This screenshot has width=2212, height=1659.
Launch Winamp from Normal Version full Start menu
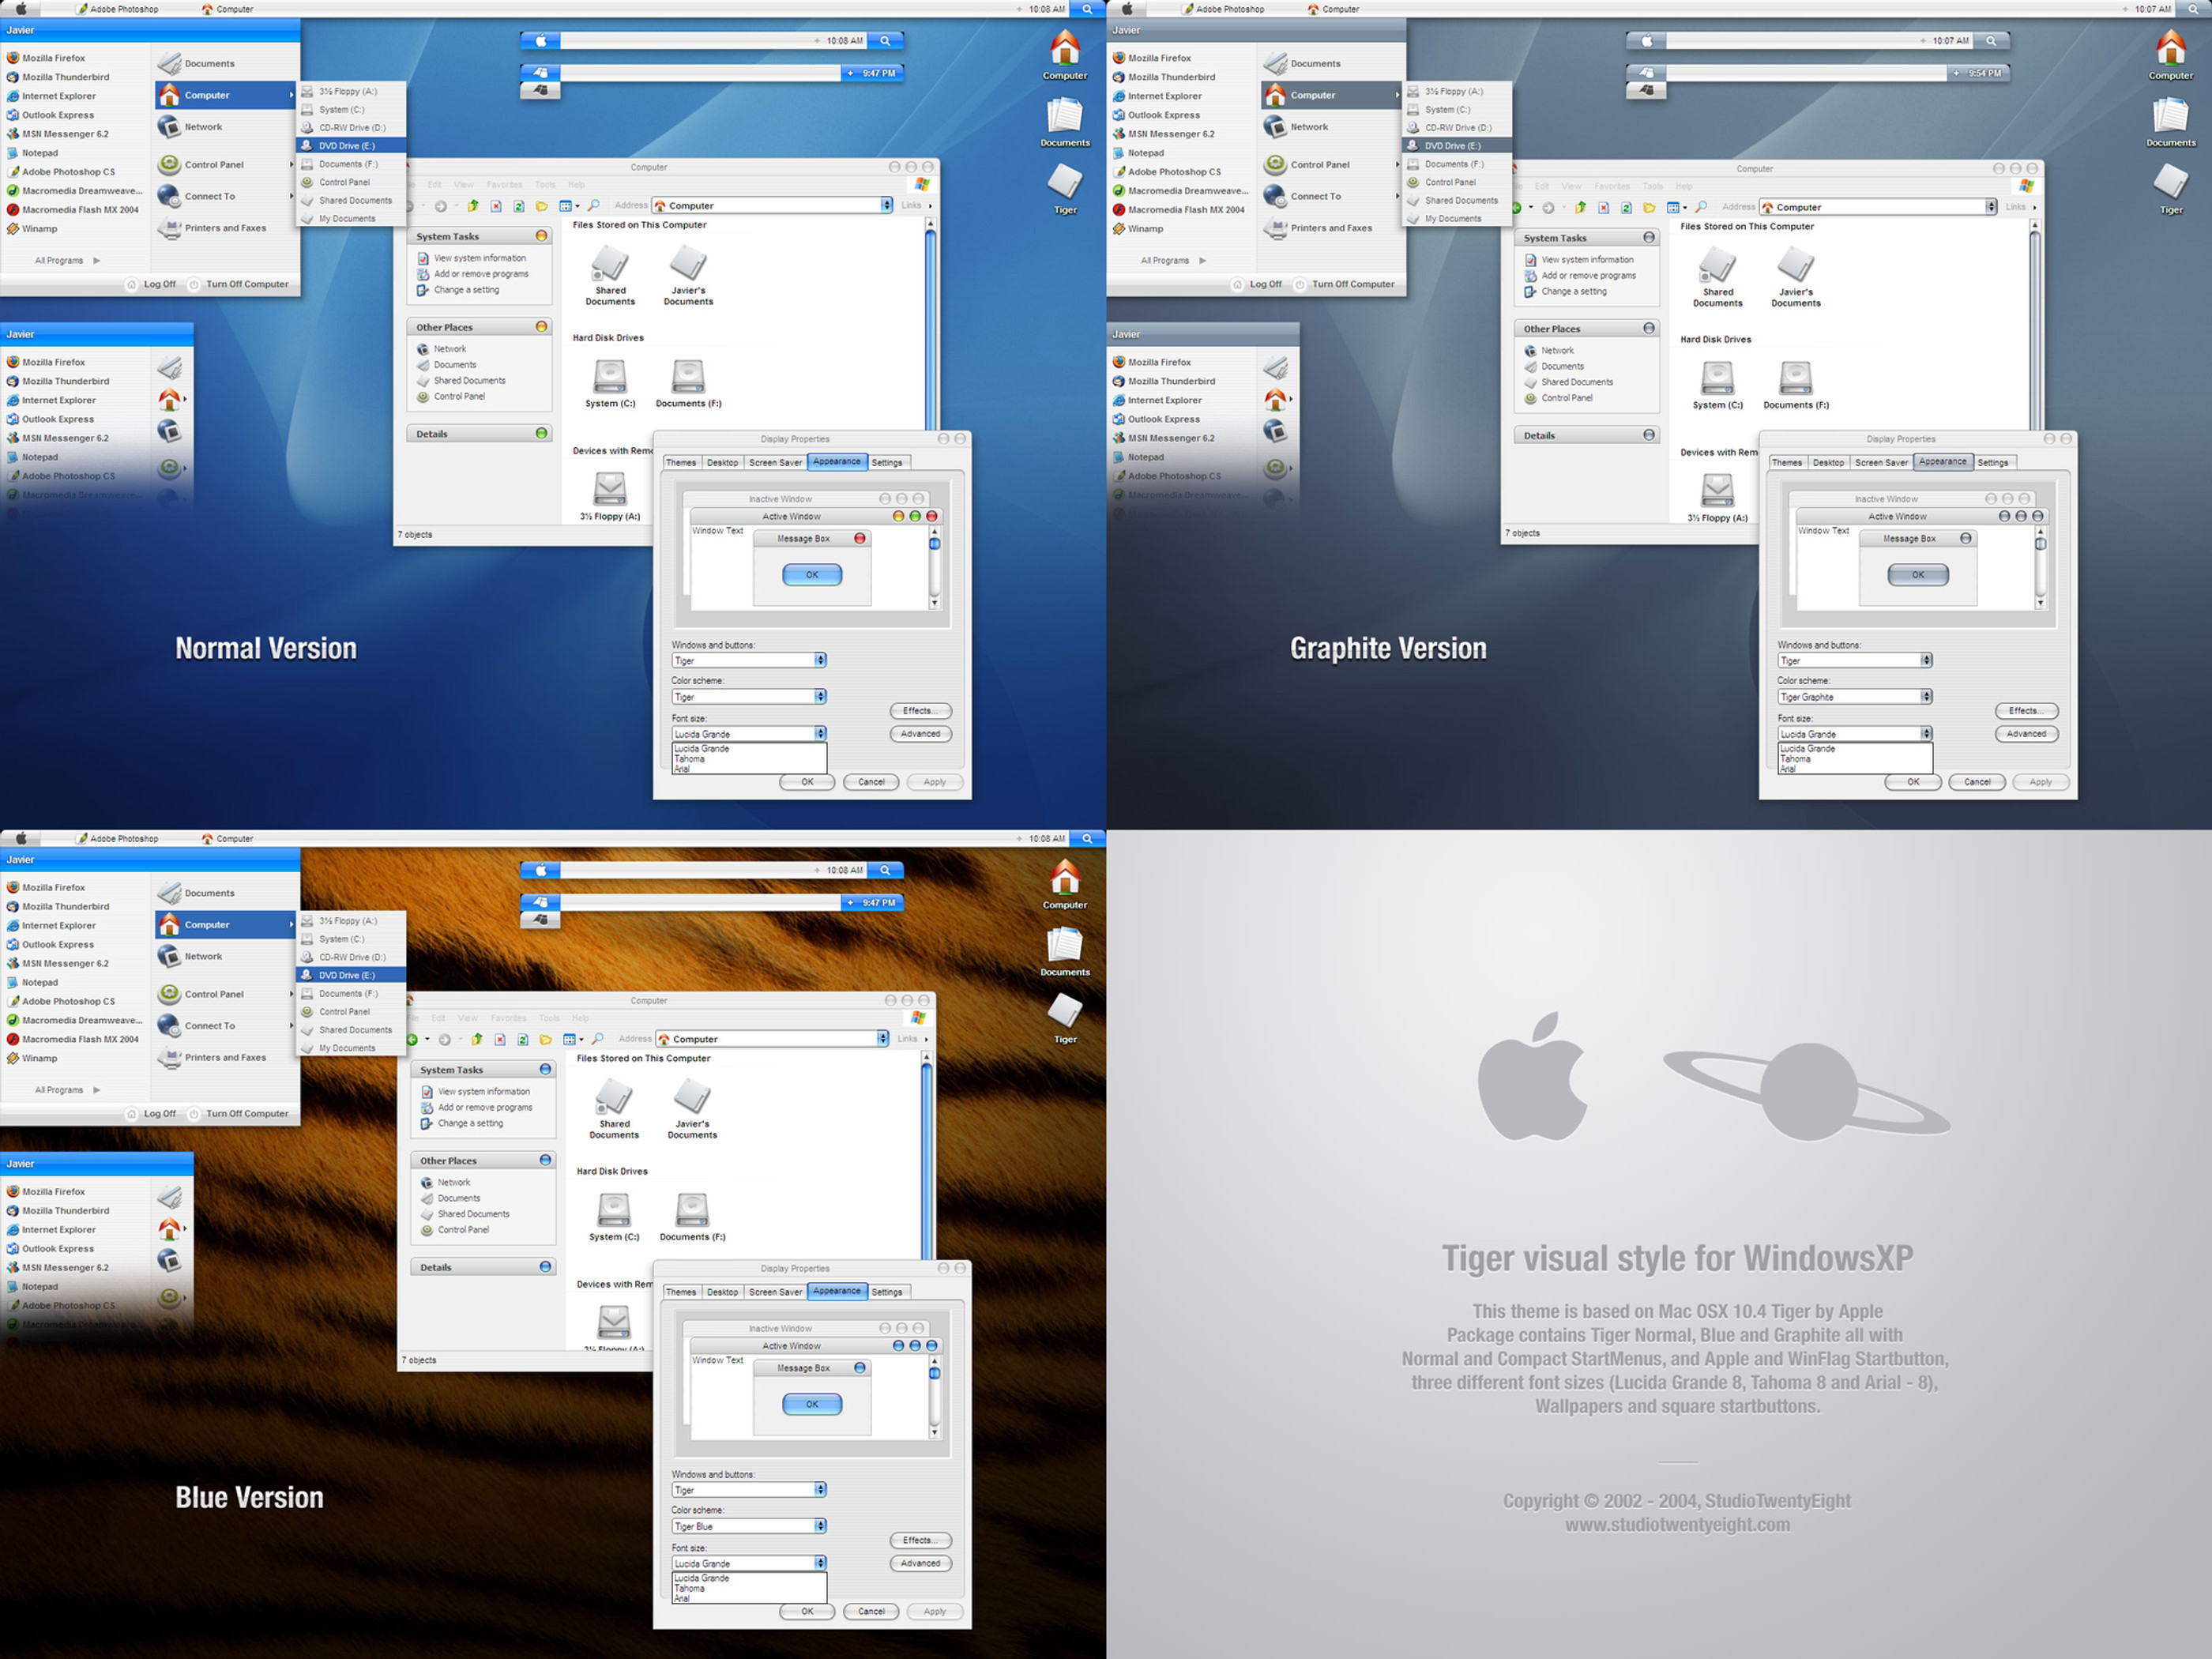coord(40,229)
